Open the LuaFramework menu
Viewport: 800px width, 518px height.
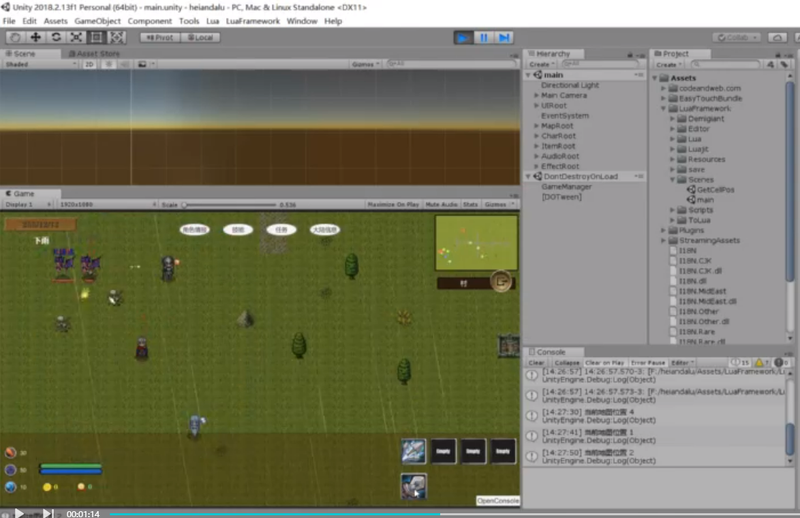pos(253,21)
